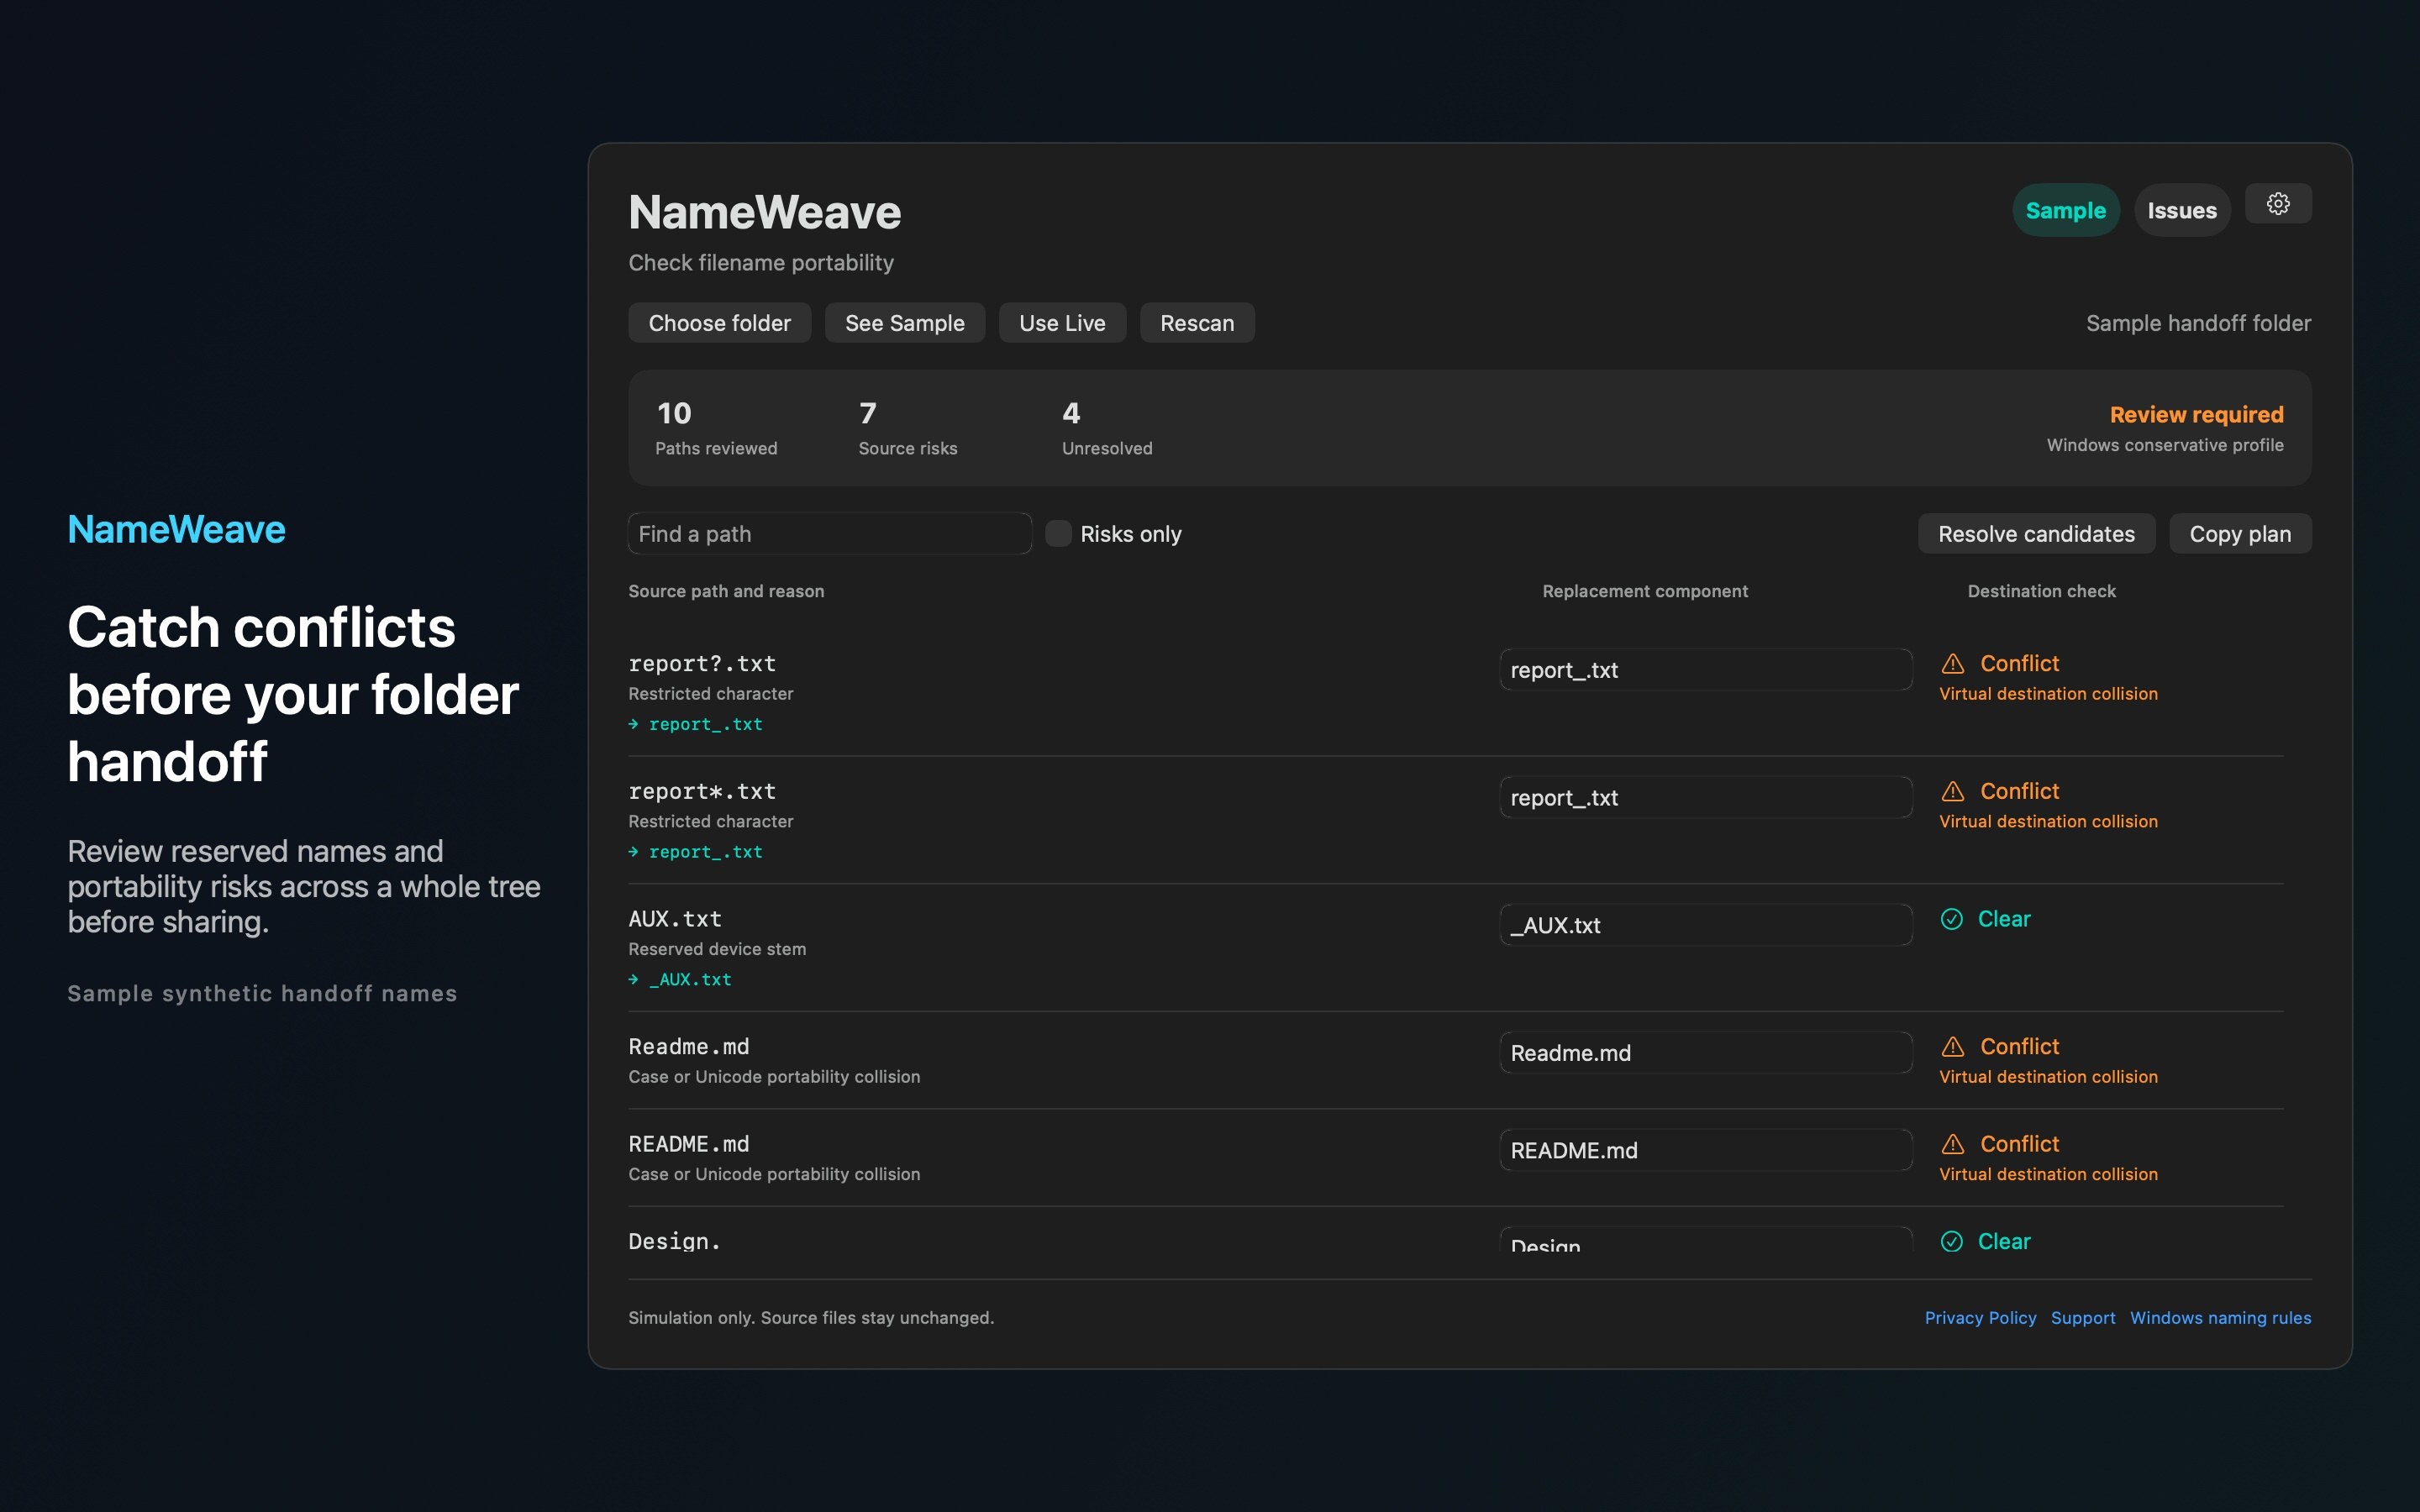Viewport: 2420px width, 1512px height.
Task: Focus the Find a path search field
Action: coord(829,533)
